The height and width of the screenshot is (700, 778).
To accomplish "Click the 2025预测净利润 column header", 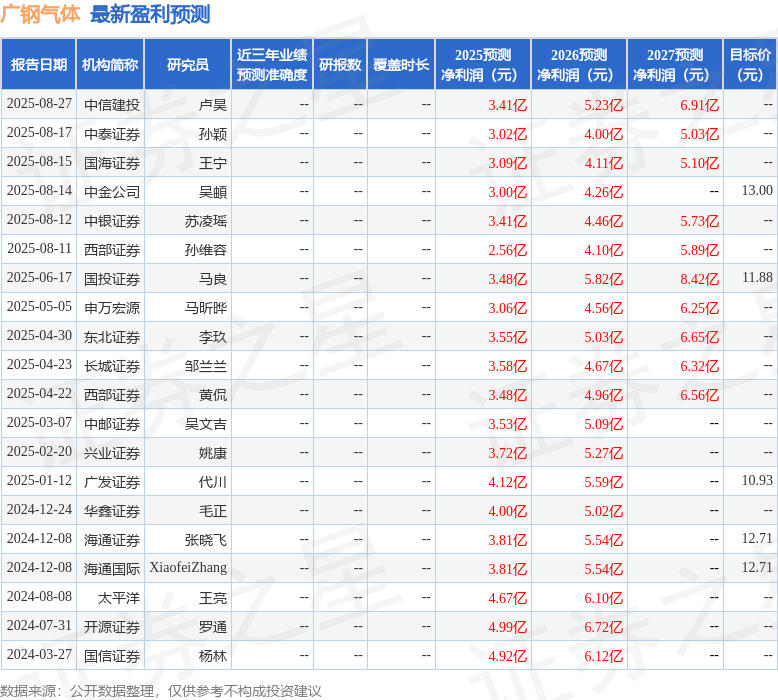I will (483, 64).
